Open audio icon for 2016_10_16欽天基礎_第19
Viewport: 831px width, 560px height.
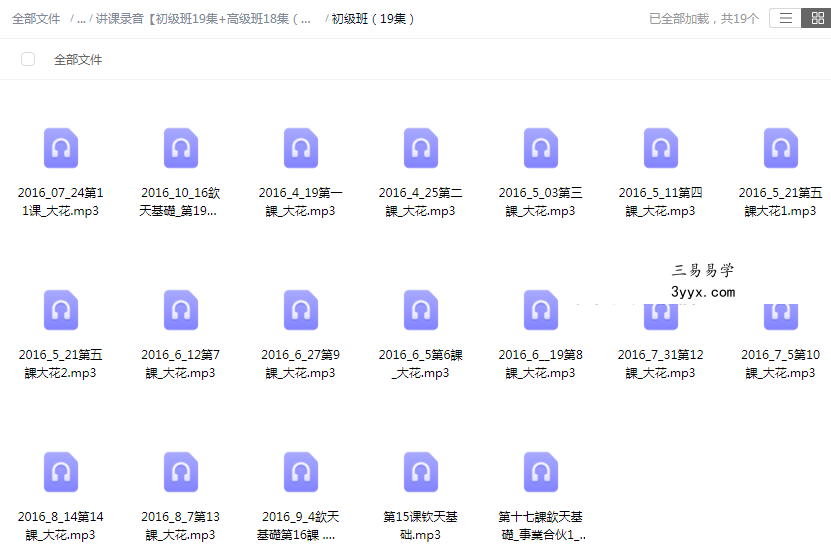[x=181, y=148]
